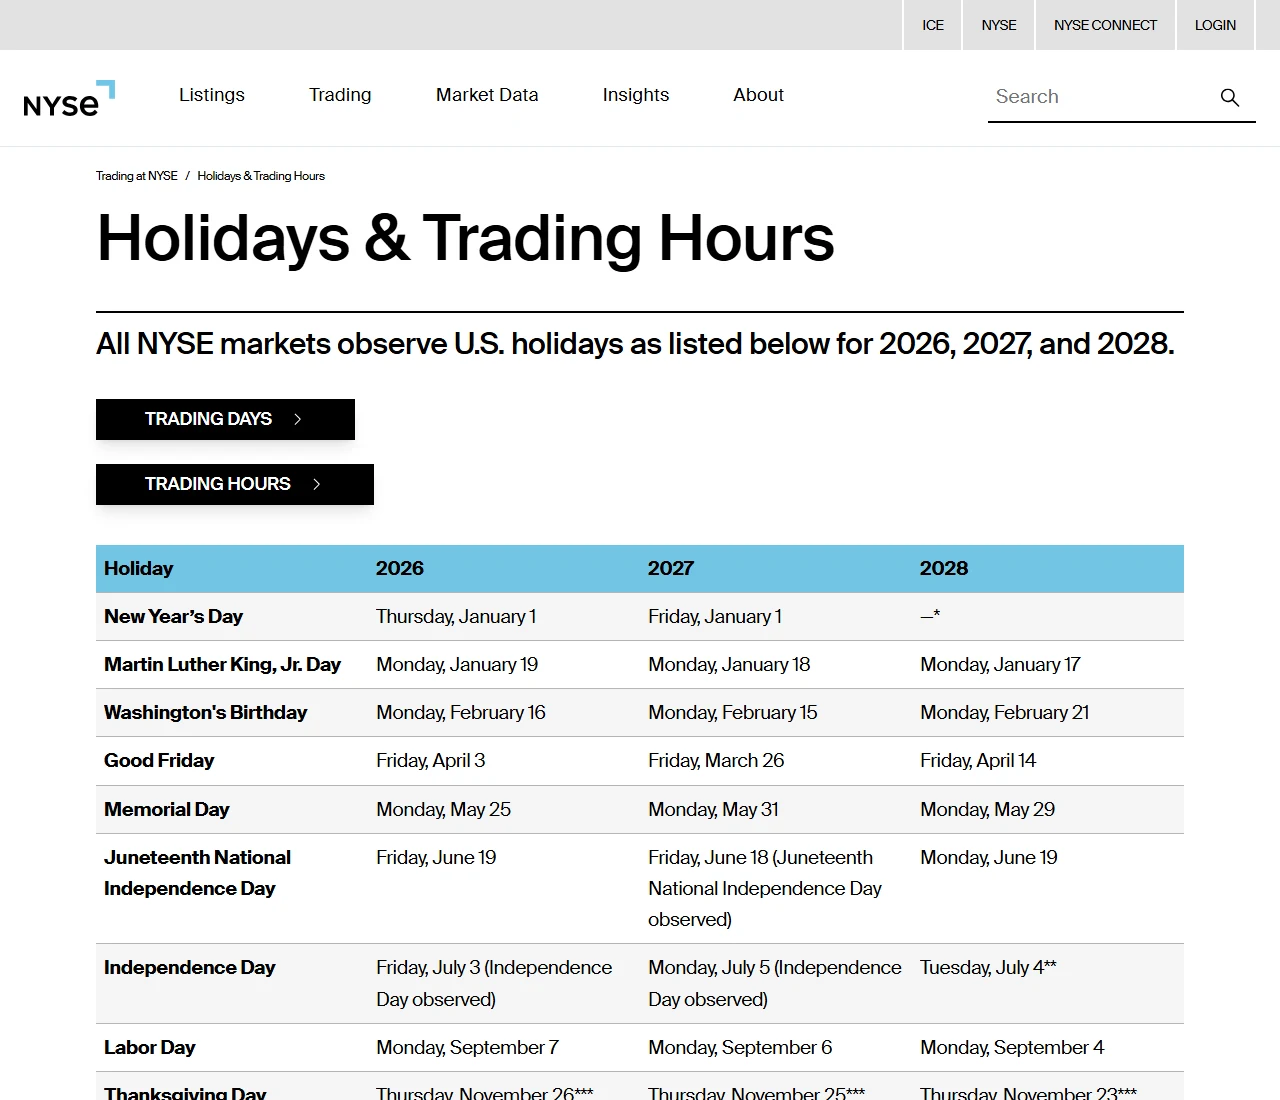
Task: Go to ICE site link
Action: pos(933,25)
